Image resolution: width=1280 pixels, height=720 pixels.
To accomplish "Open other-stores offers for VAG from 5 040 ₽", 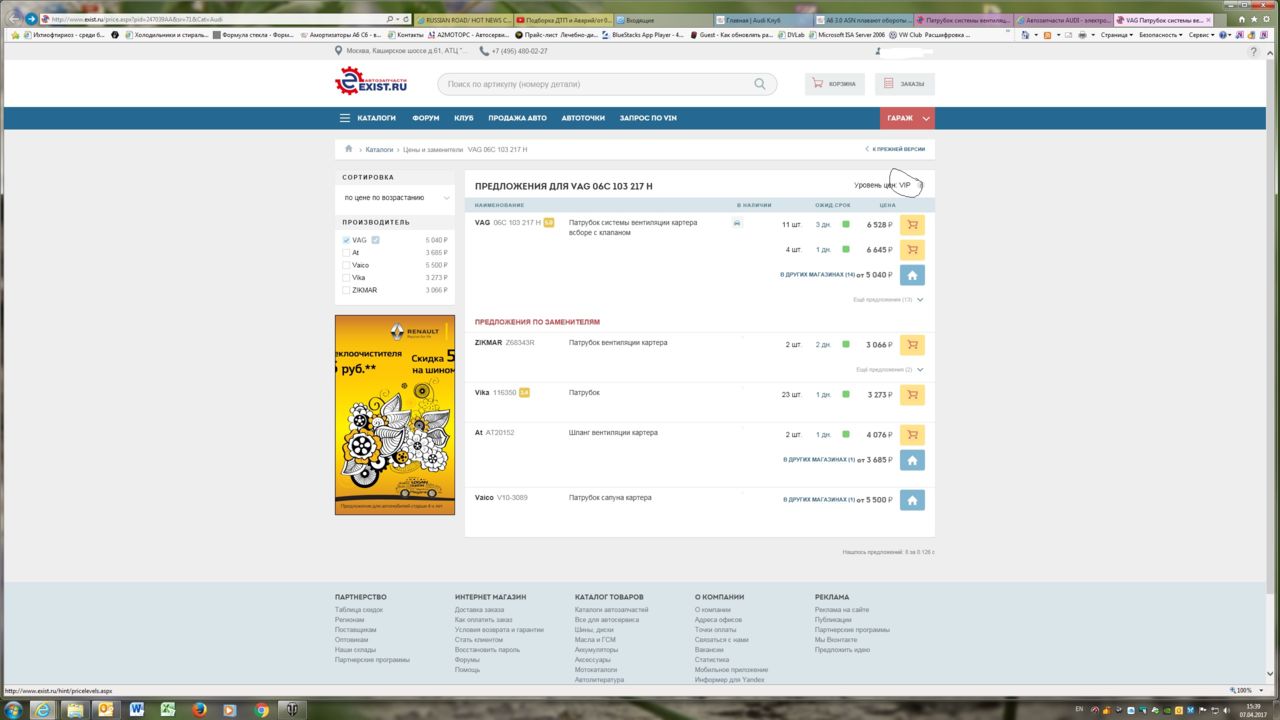I will [912, 275].
